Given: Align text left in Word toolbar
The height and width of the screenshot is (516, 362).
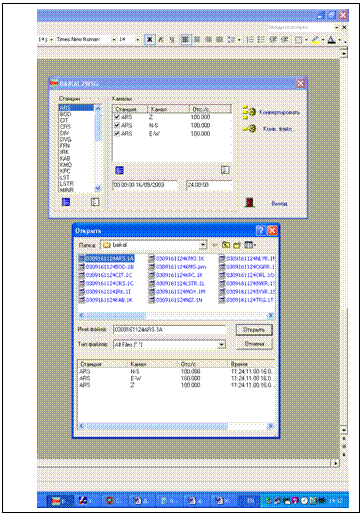Looking at the screenshot, I should [x=186, y=40].
